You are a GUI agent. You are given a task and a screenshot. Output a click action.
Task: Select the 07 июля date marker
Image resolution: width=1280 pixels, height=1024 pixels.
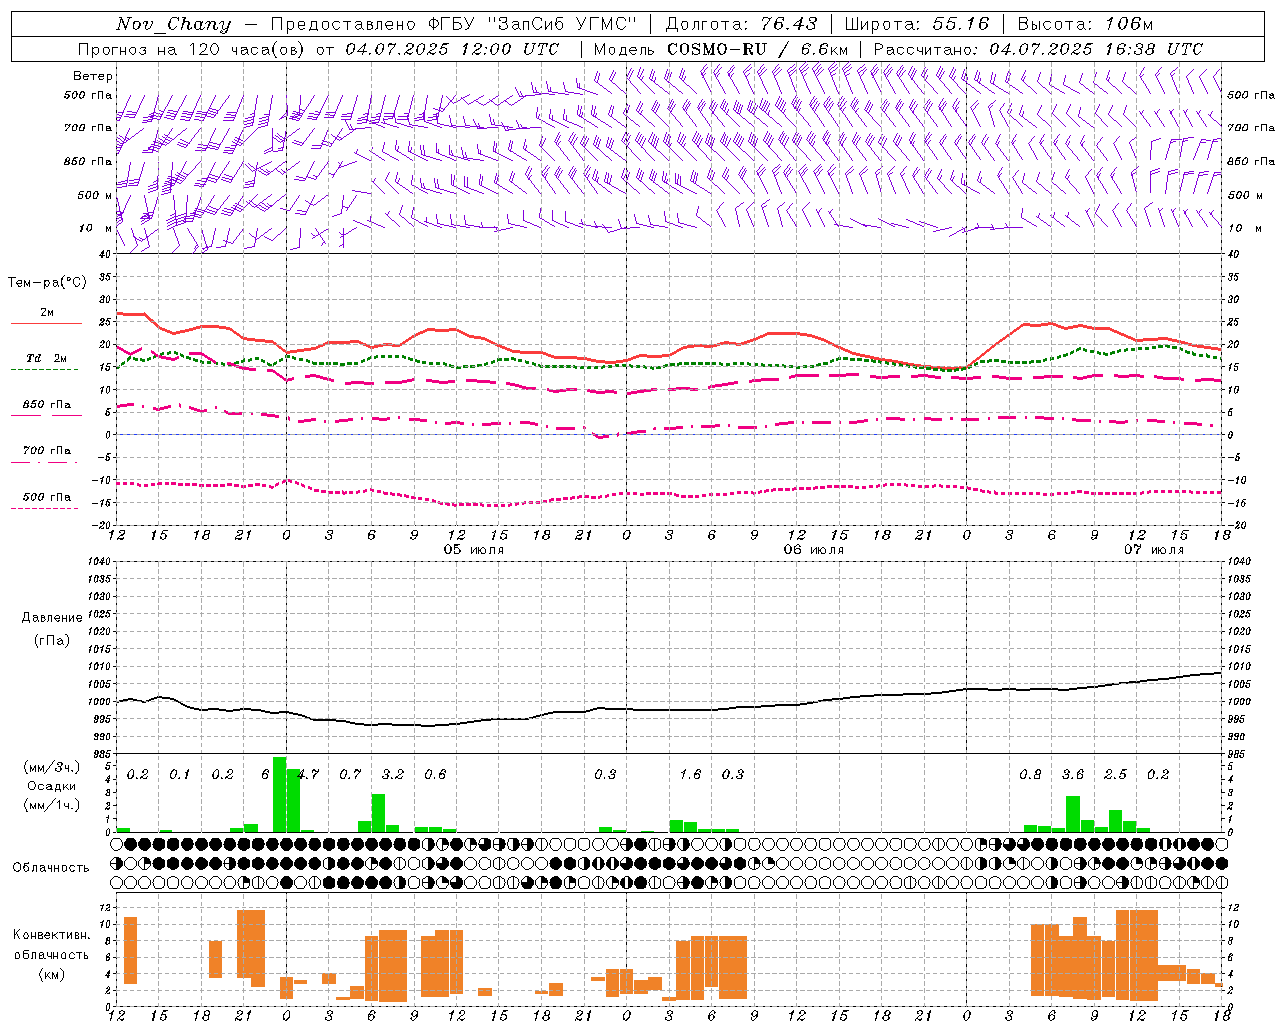click(1153, 550)
